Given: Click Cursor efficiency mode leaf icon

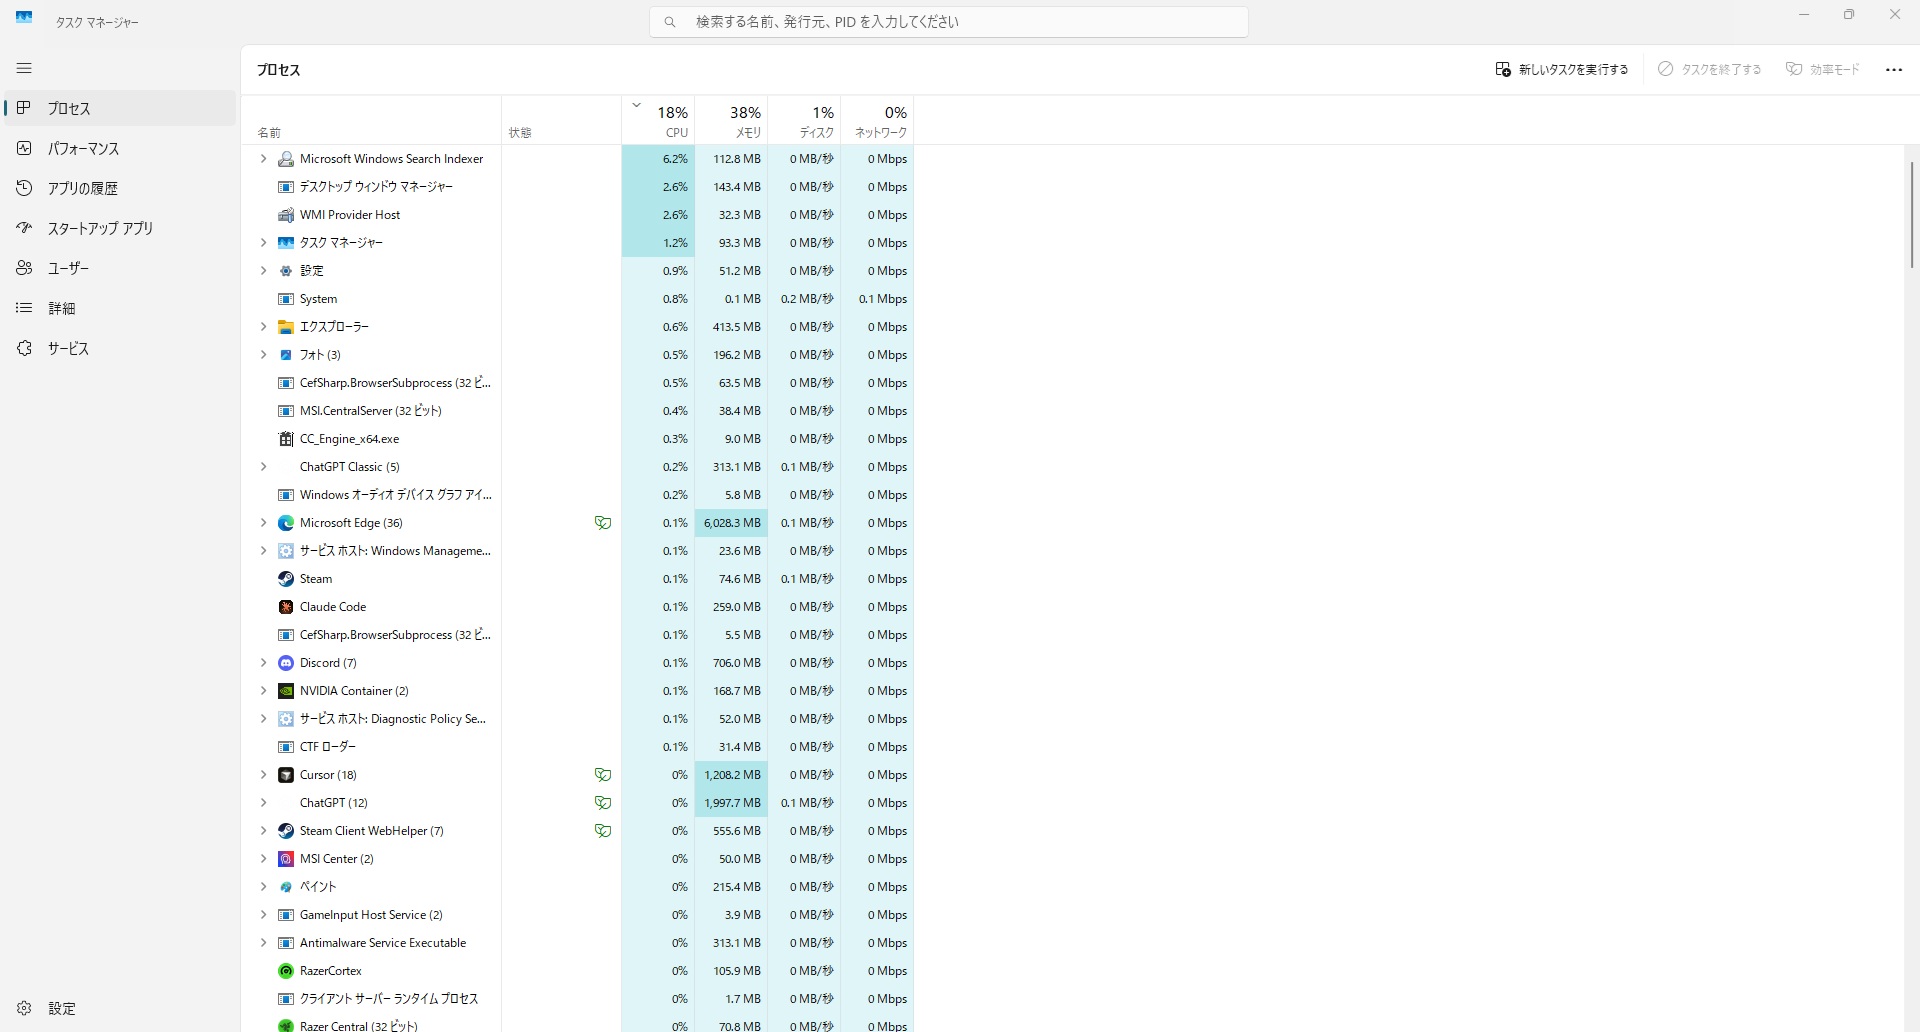Looking at the screenshot, I should pyautogui.click(x=603, y=775).
